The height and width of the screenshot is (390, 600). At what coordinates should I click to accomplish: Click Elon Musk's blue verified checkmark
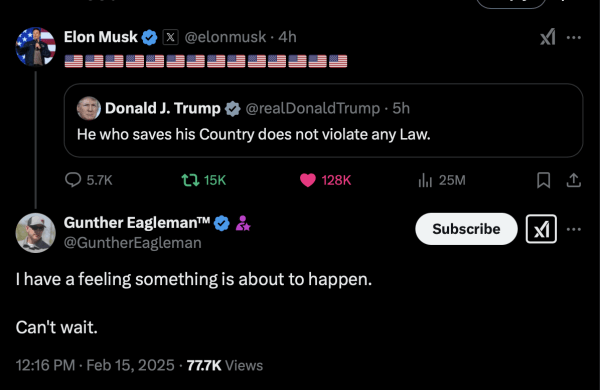149,38
